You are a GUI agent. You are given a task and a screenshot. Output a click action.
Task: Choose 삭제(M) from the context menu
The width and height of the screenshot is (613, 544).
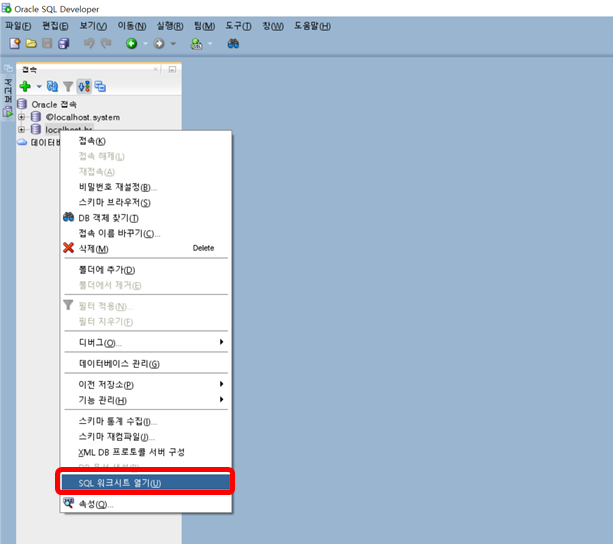[146, 249]
